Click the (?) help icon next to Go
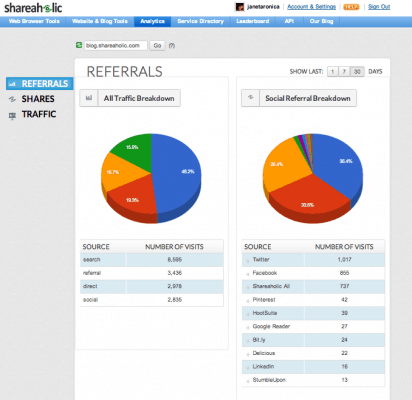Viewport: 412px width, 400px height. 172,46
